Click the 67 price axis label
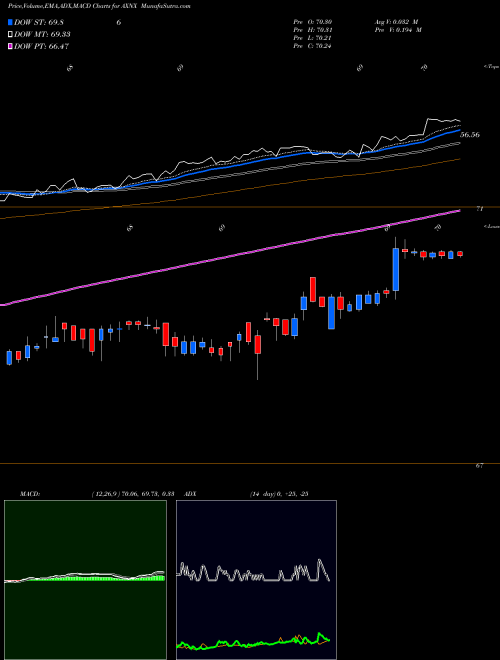Screen dimensions: 500x660 click(479, 466)
